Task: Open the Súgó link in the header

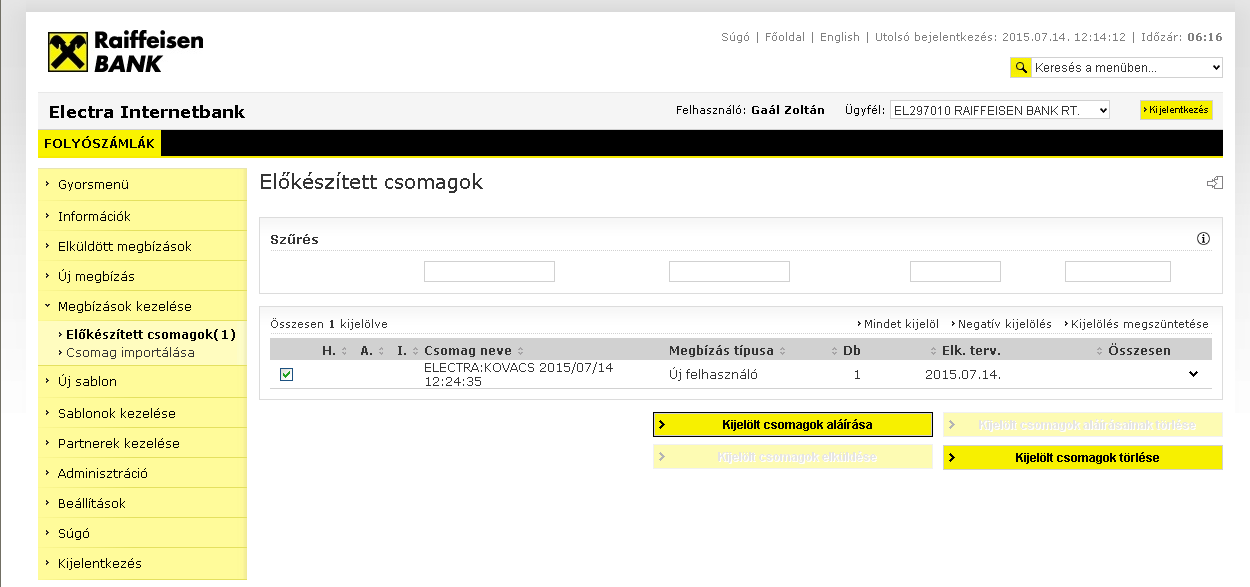Action: tap(735, 37)
